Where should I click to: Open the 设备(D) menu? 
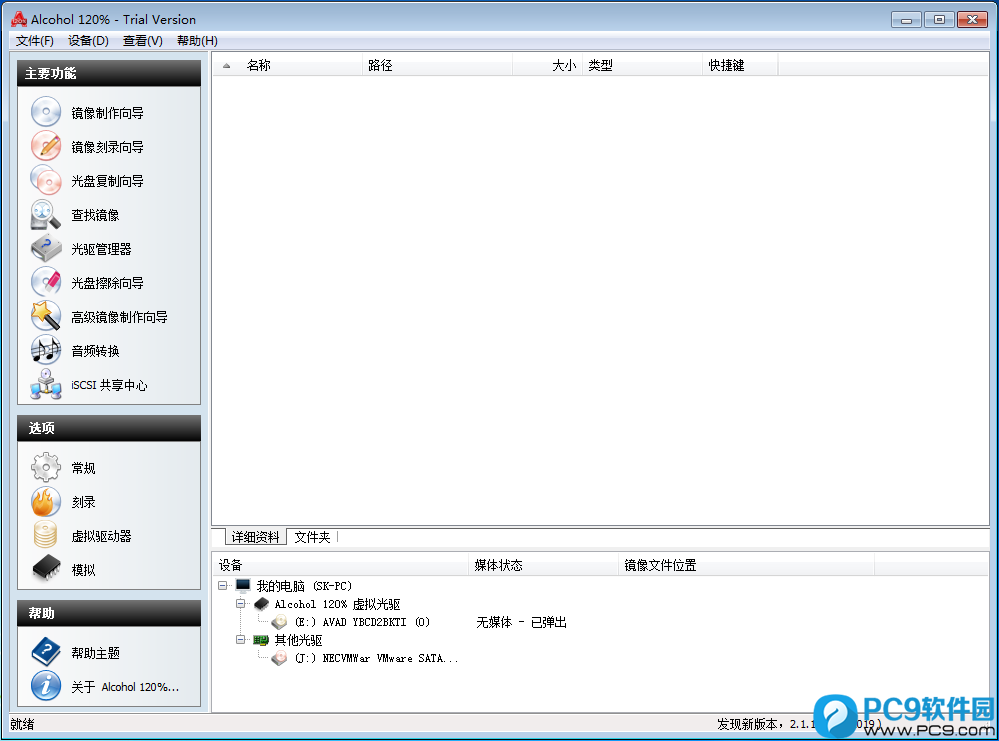[x=88, y=41]
